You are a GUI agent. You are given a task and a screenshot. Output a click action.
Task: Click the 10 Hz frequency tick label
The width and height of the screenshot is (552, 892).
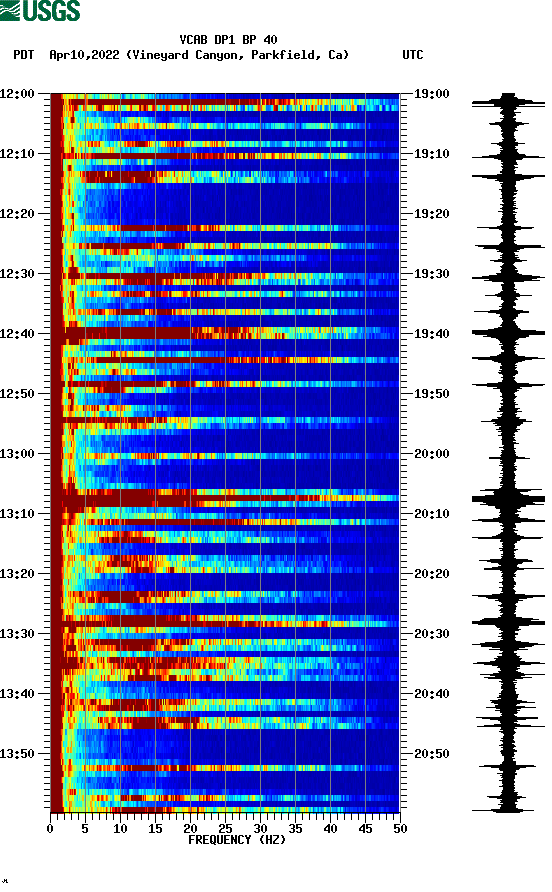tap(120, 829)
